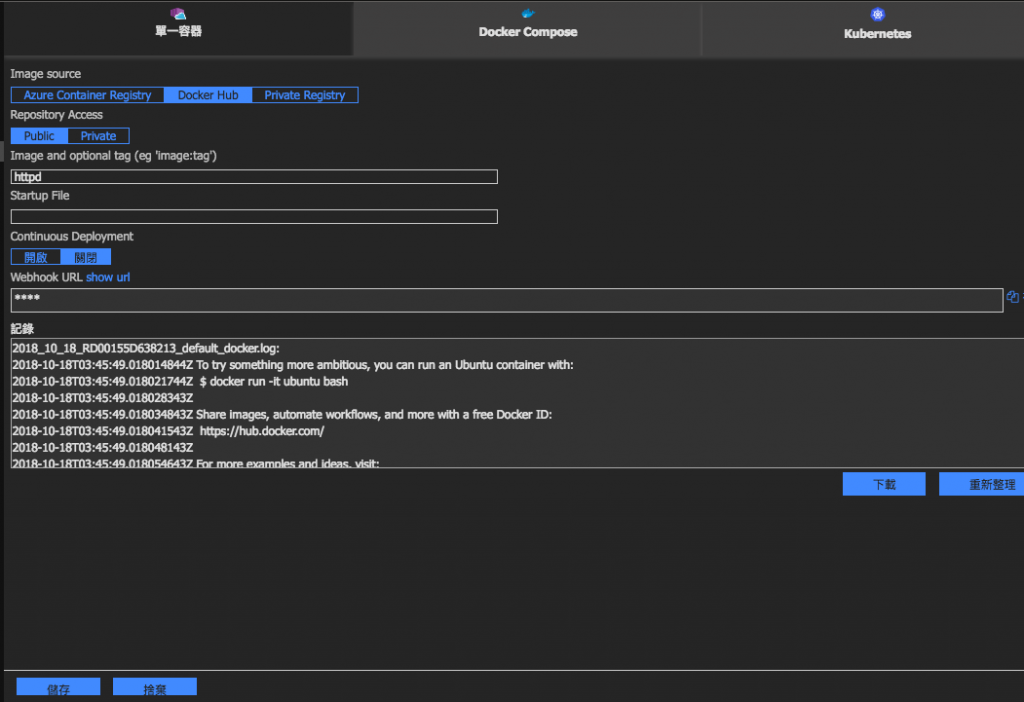Switch to the 單一容器 single container tab
Image resolution: width=1024 pixels, height=702 pixels.
click(x=178, y=28)
